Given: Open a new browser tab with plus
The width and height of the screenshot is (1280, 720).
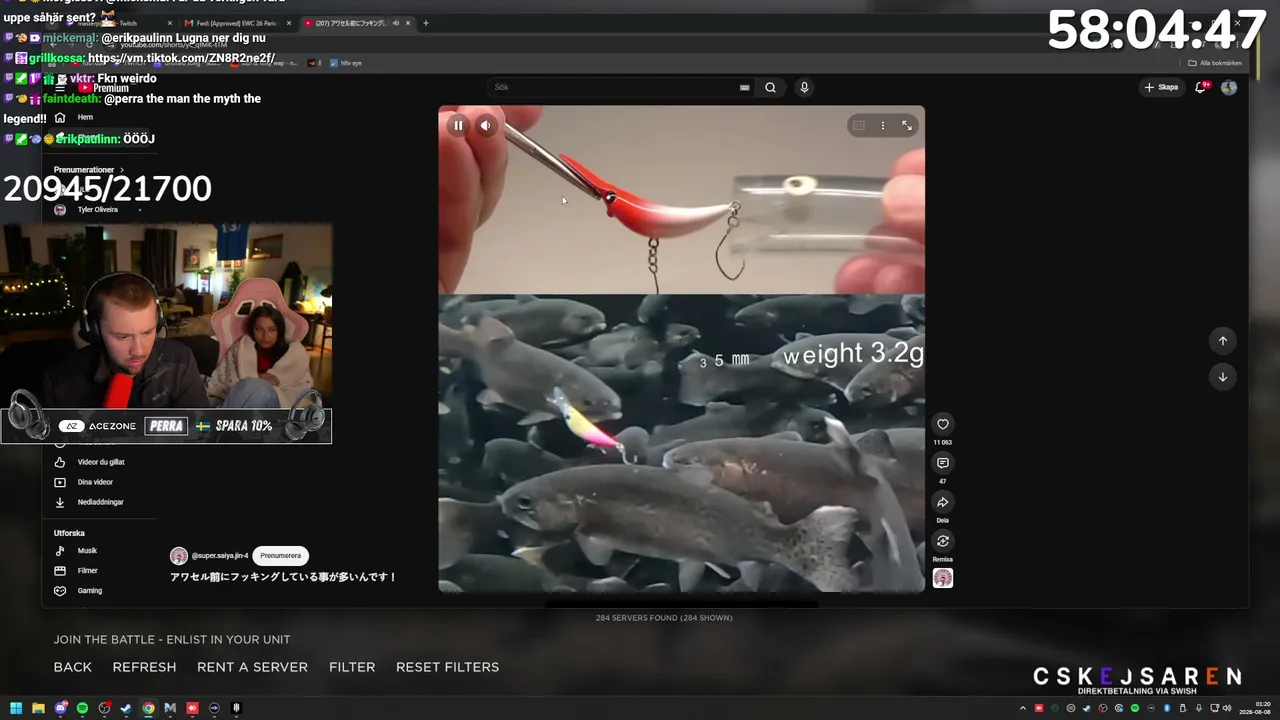Looking at the screenshot, I should tap(425, 23).
